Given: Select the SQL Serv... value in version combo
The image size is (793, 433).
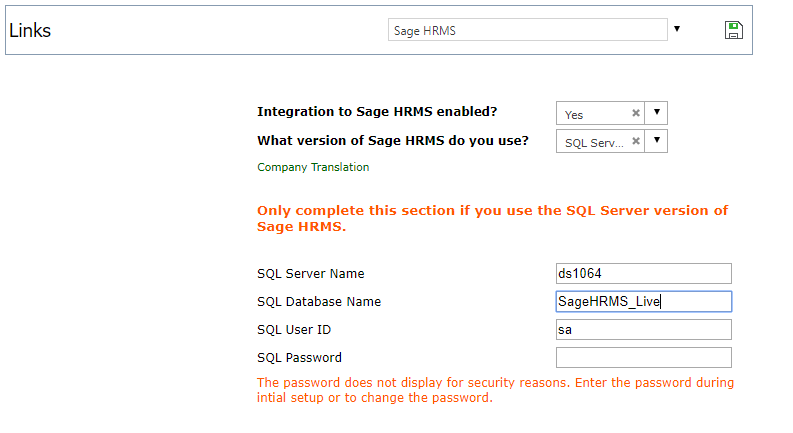Looking at the screenshot, I should pos(593,142).
